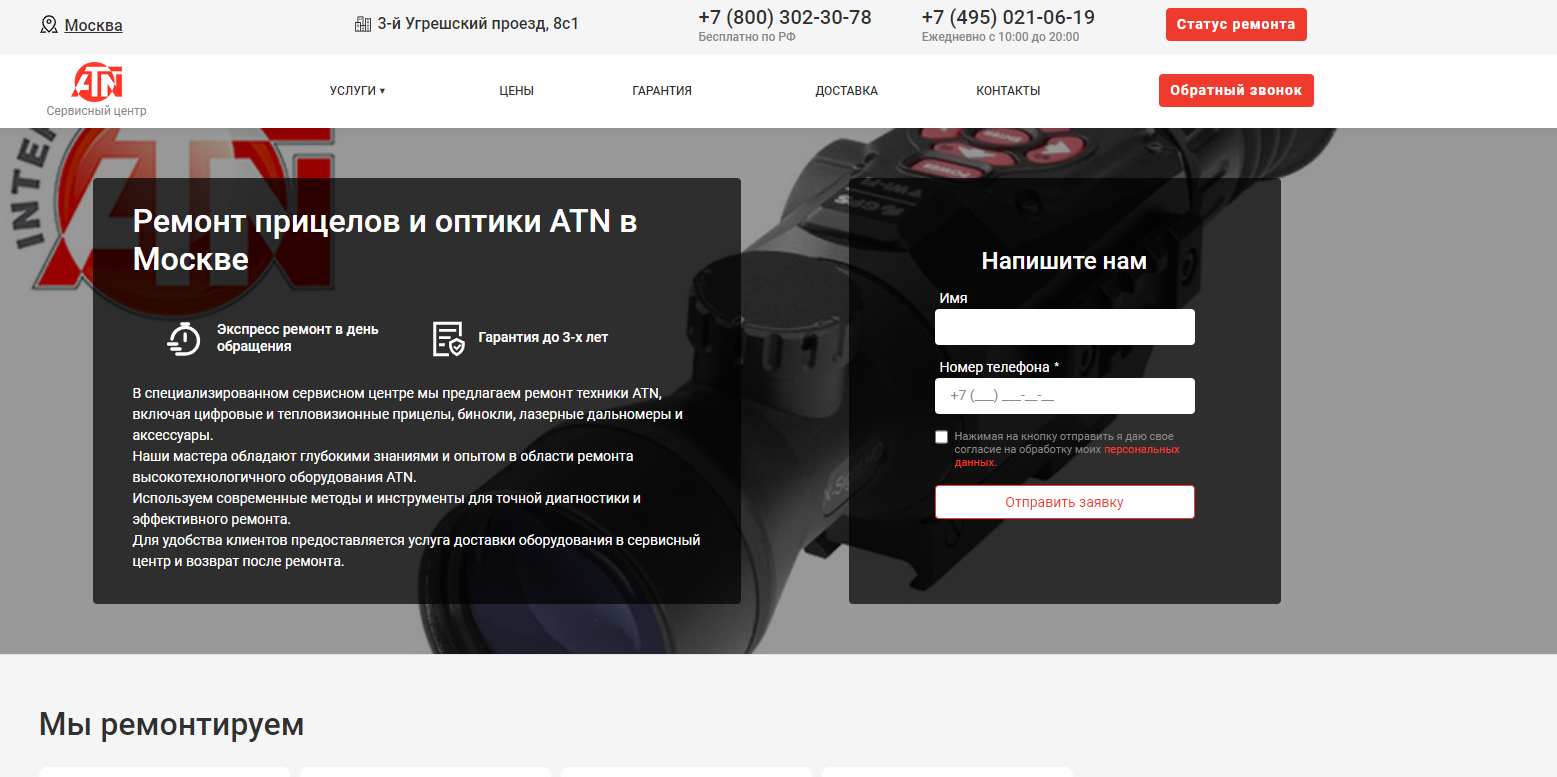1557x777 pixels.
Task: Click the building icon beside the address
Action: click(363, 23)
